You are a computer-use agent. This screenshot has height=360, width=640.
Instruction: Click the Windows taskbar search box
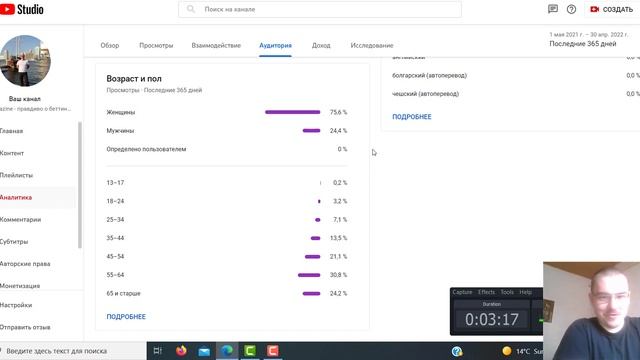click(73, 351)
